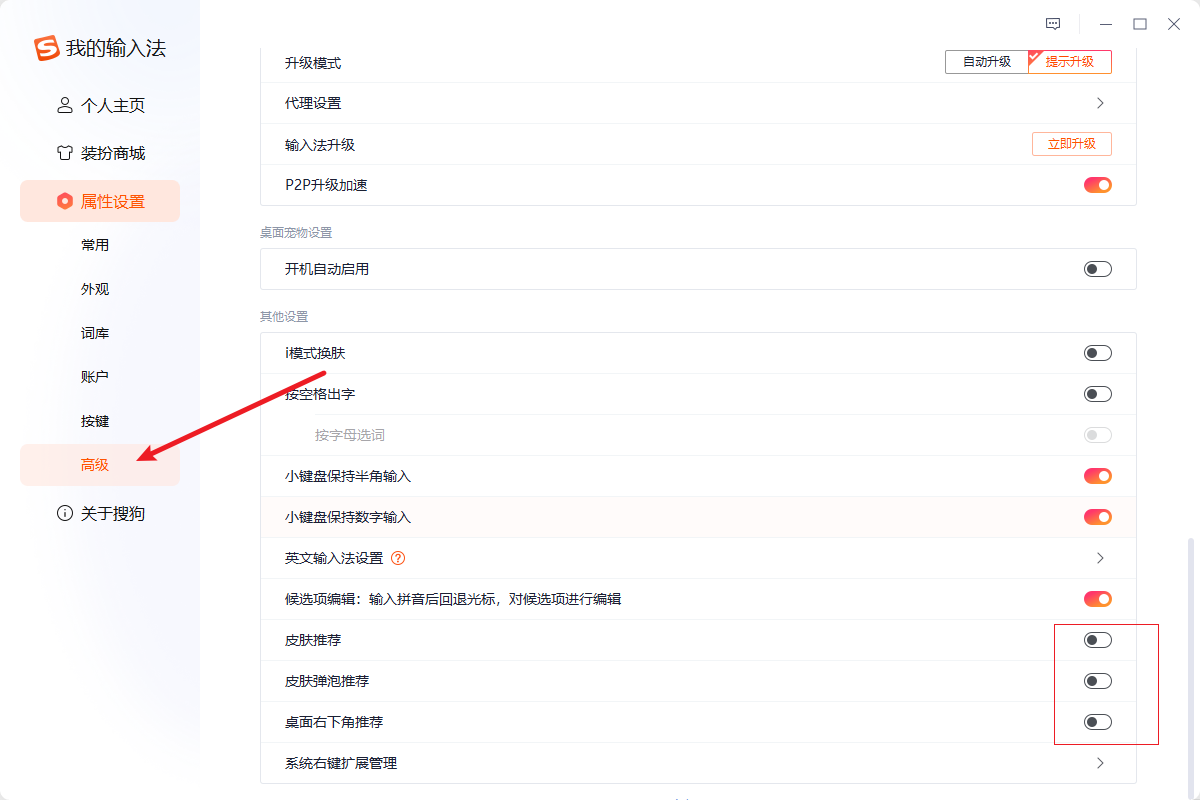Expand 英文输入法设置 chevron arrow
This screenshot has height=800, width=1200.
(x=1100, y=558)
